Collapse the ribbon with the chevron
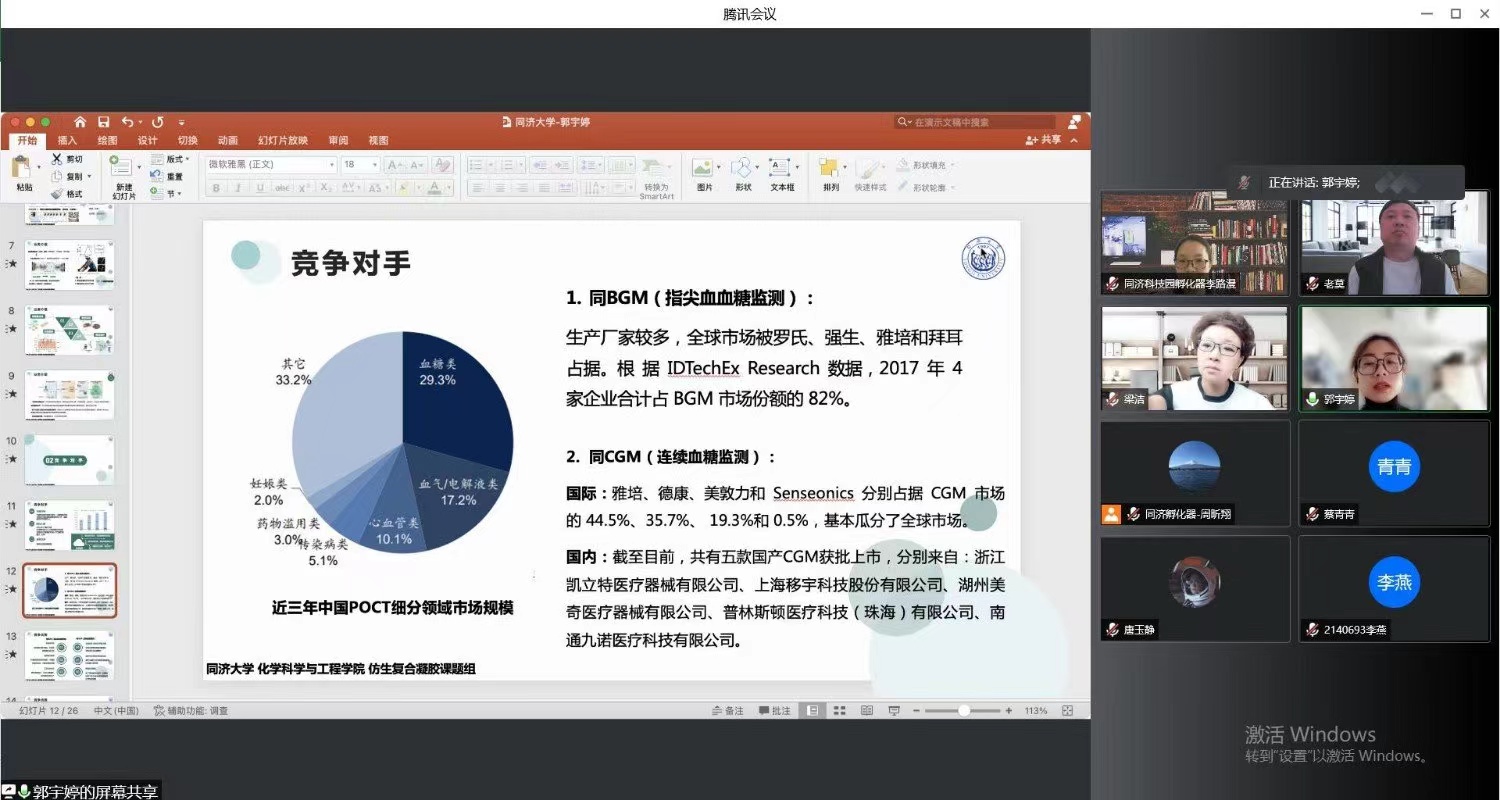 1075,141
